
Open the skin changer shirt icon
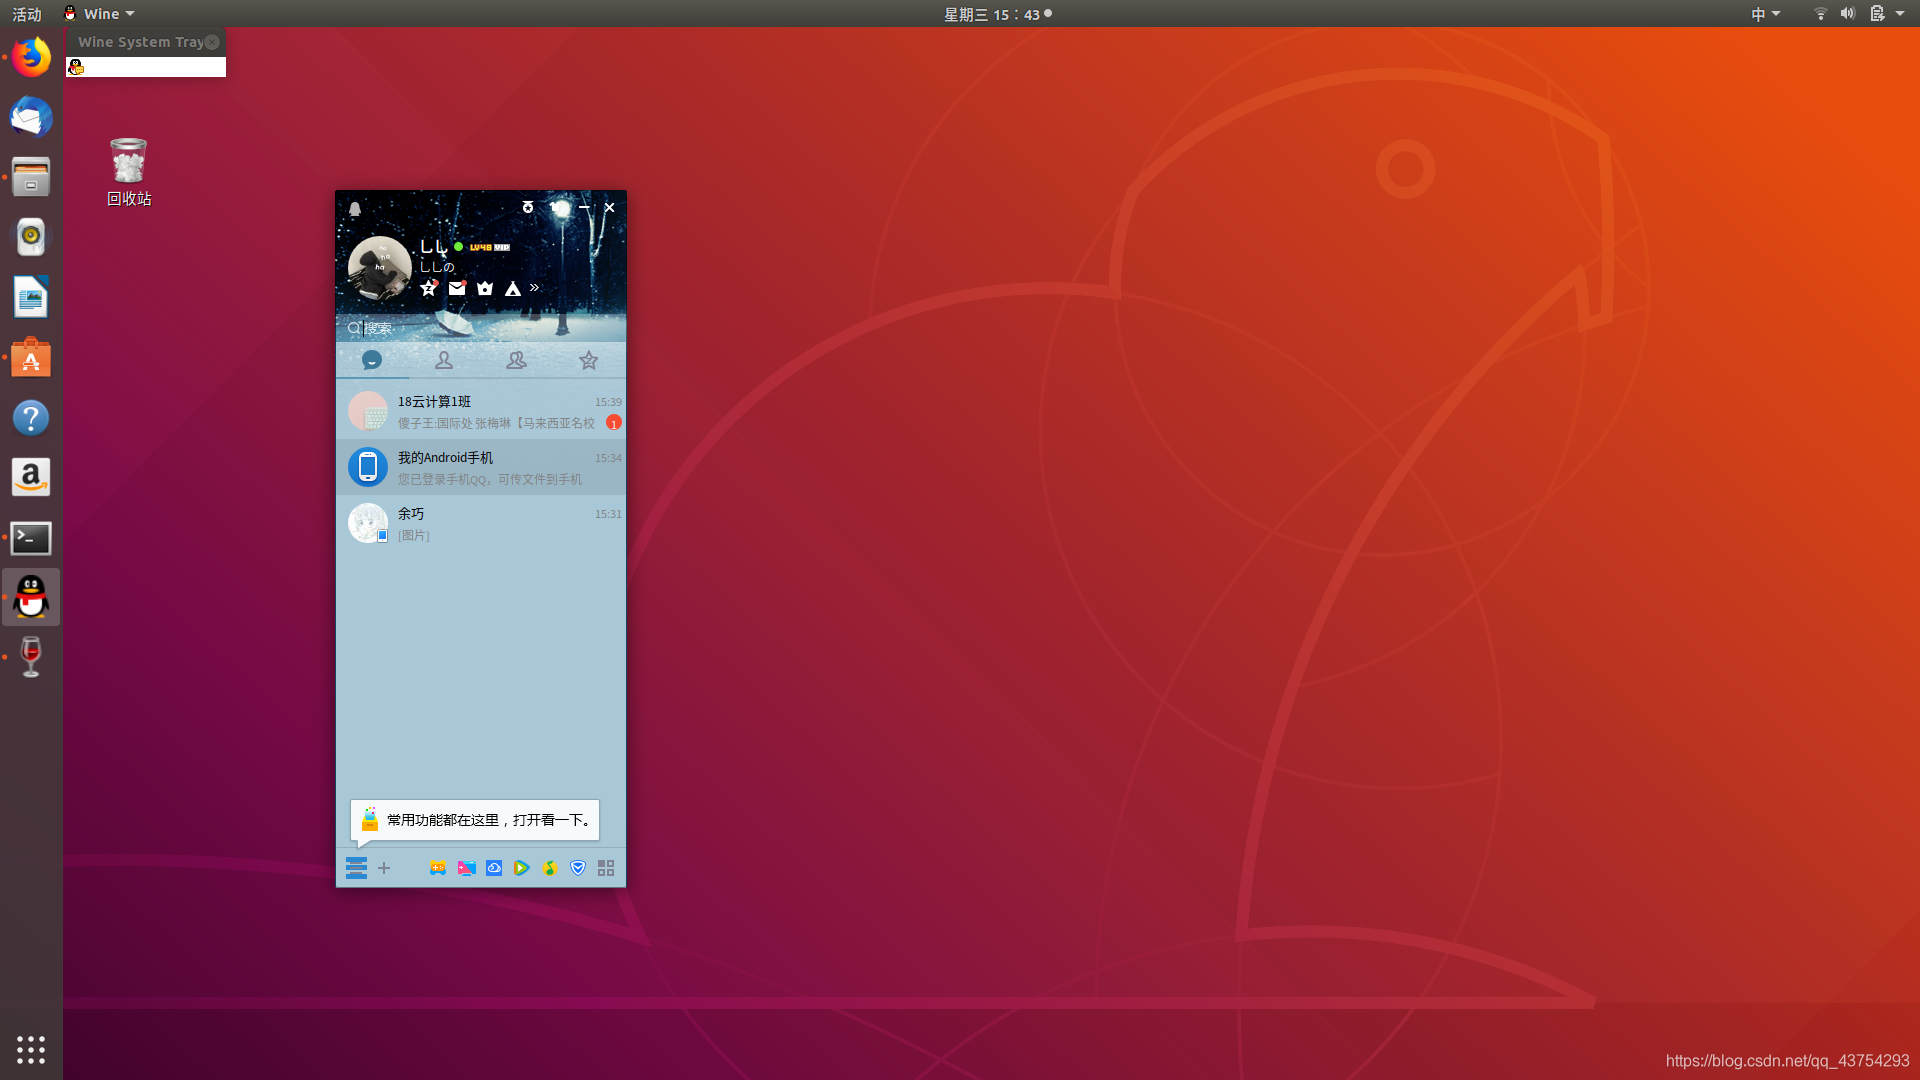(556, 207)
